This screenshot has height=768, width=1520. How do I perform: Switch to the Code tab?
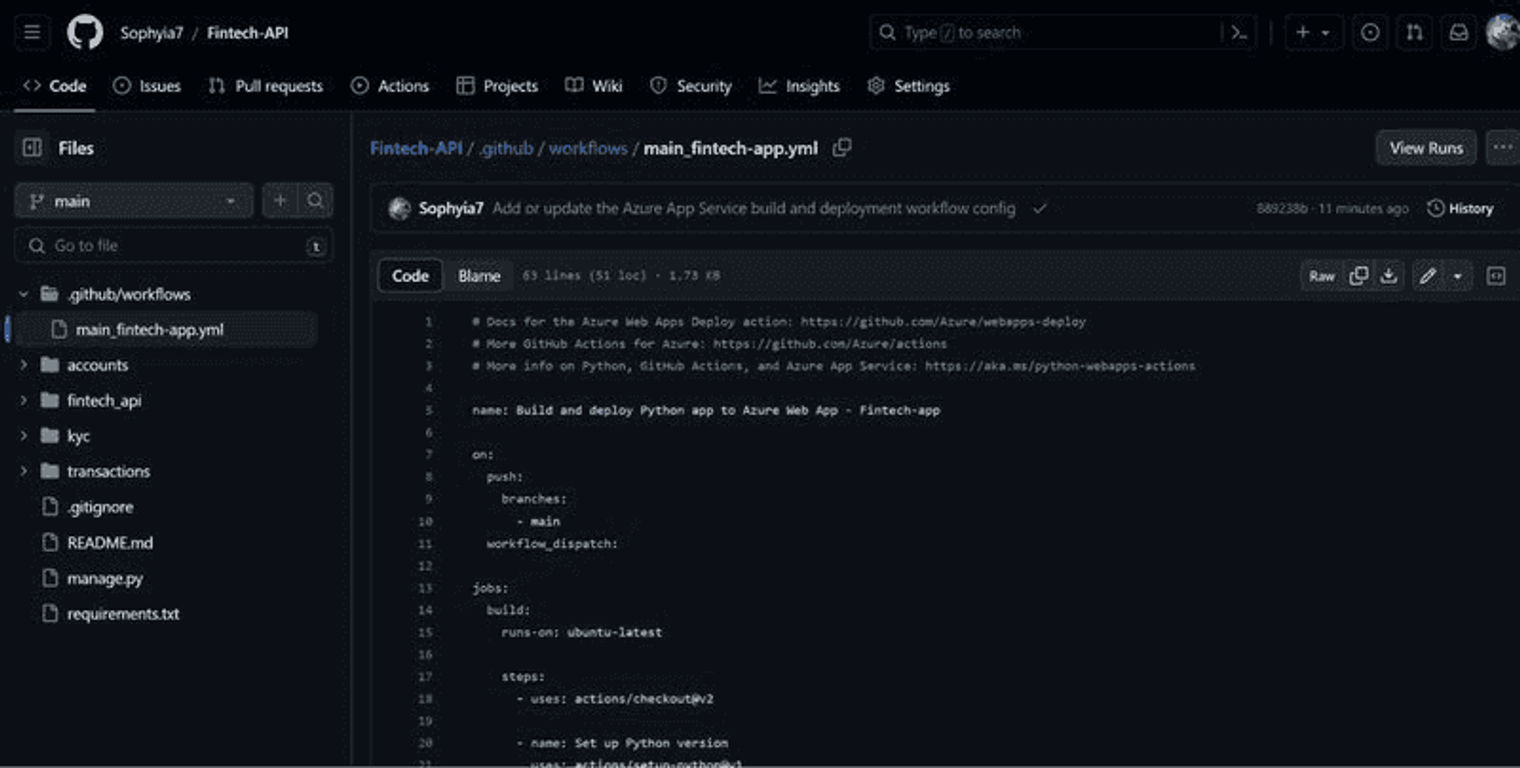pyautogui.click(x=55, y=86)
